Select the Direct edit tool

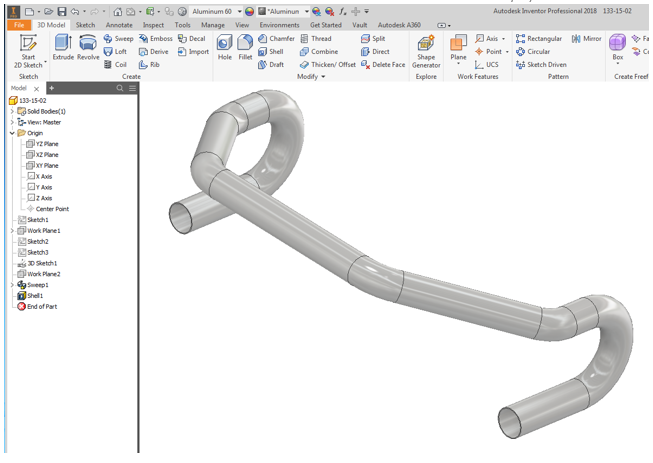[375, 52]
